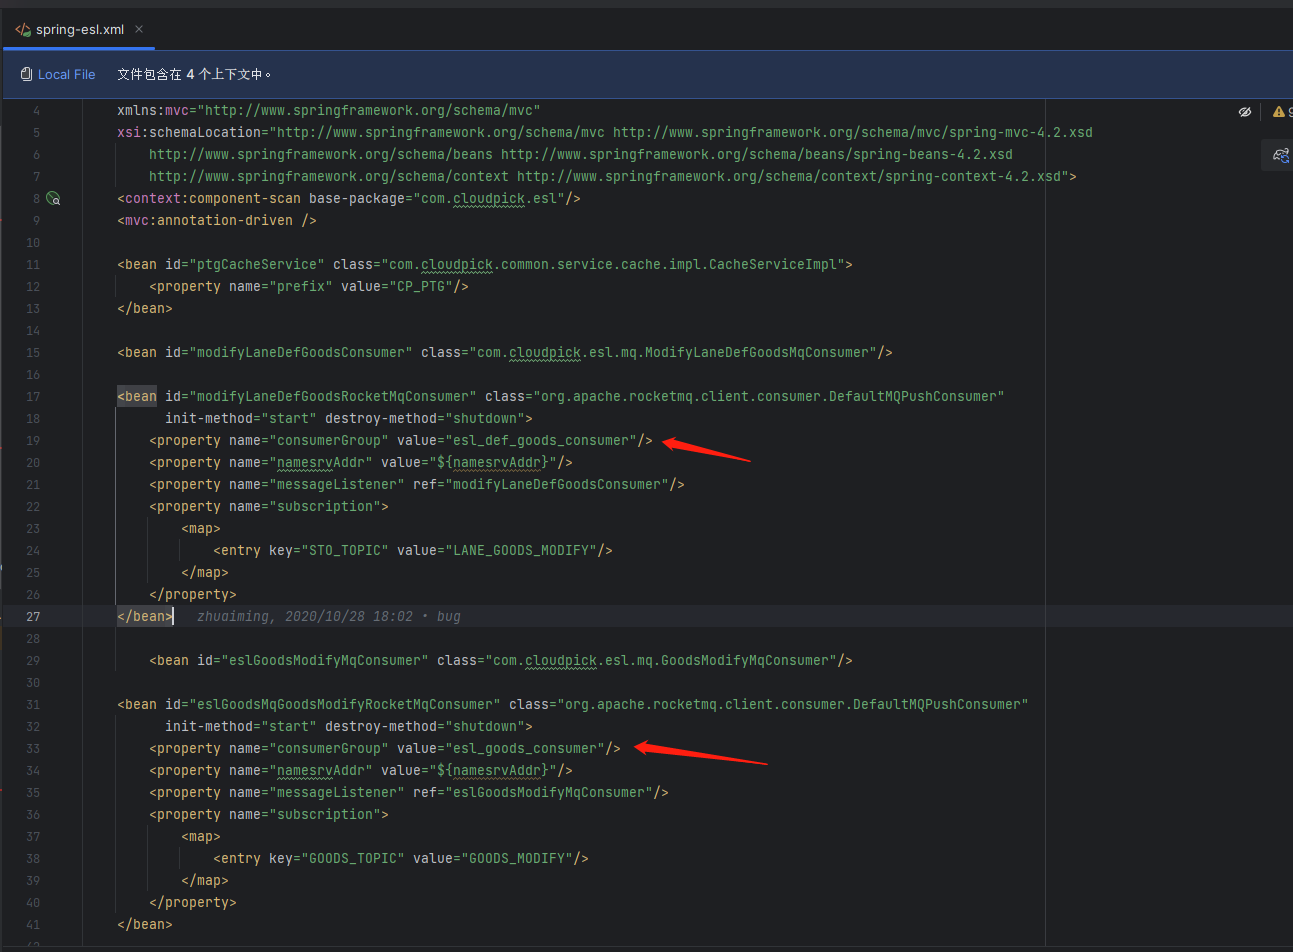
Task: Click the Spring XML file icon on tab
Action: [x=22, y=30]
